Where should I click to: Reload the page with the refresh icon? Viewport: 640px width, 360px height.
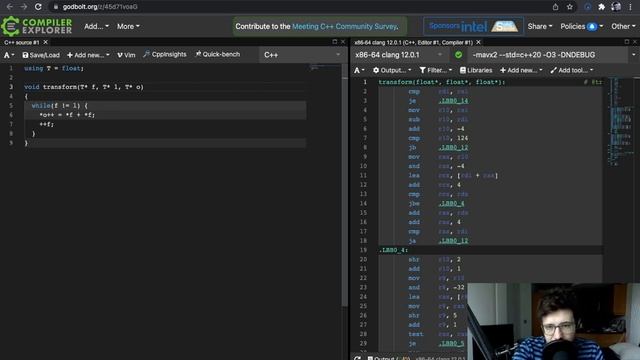(x=38, y=7)
